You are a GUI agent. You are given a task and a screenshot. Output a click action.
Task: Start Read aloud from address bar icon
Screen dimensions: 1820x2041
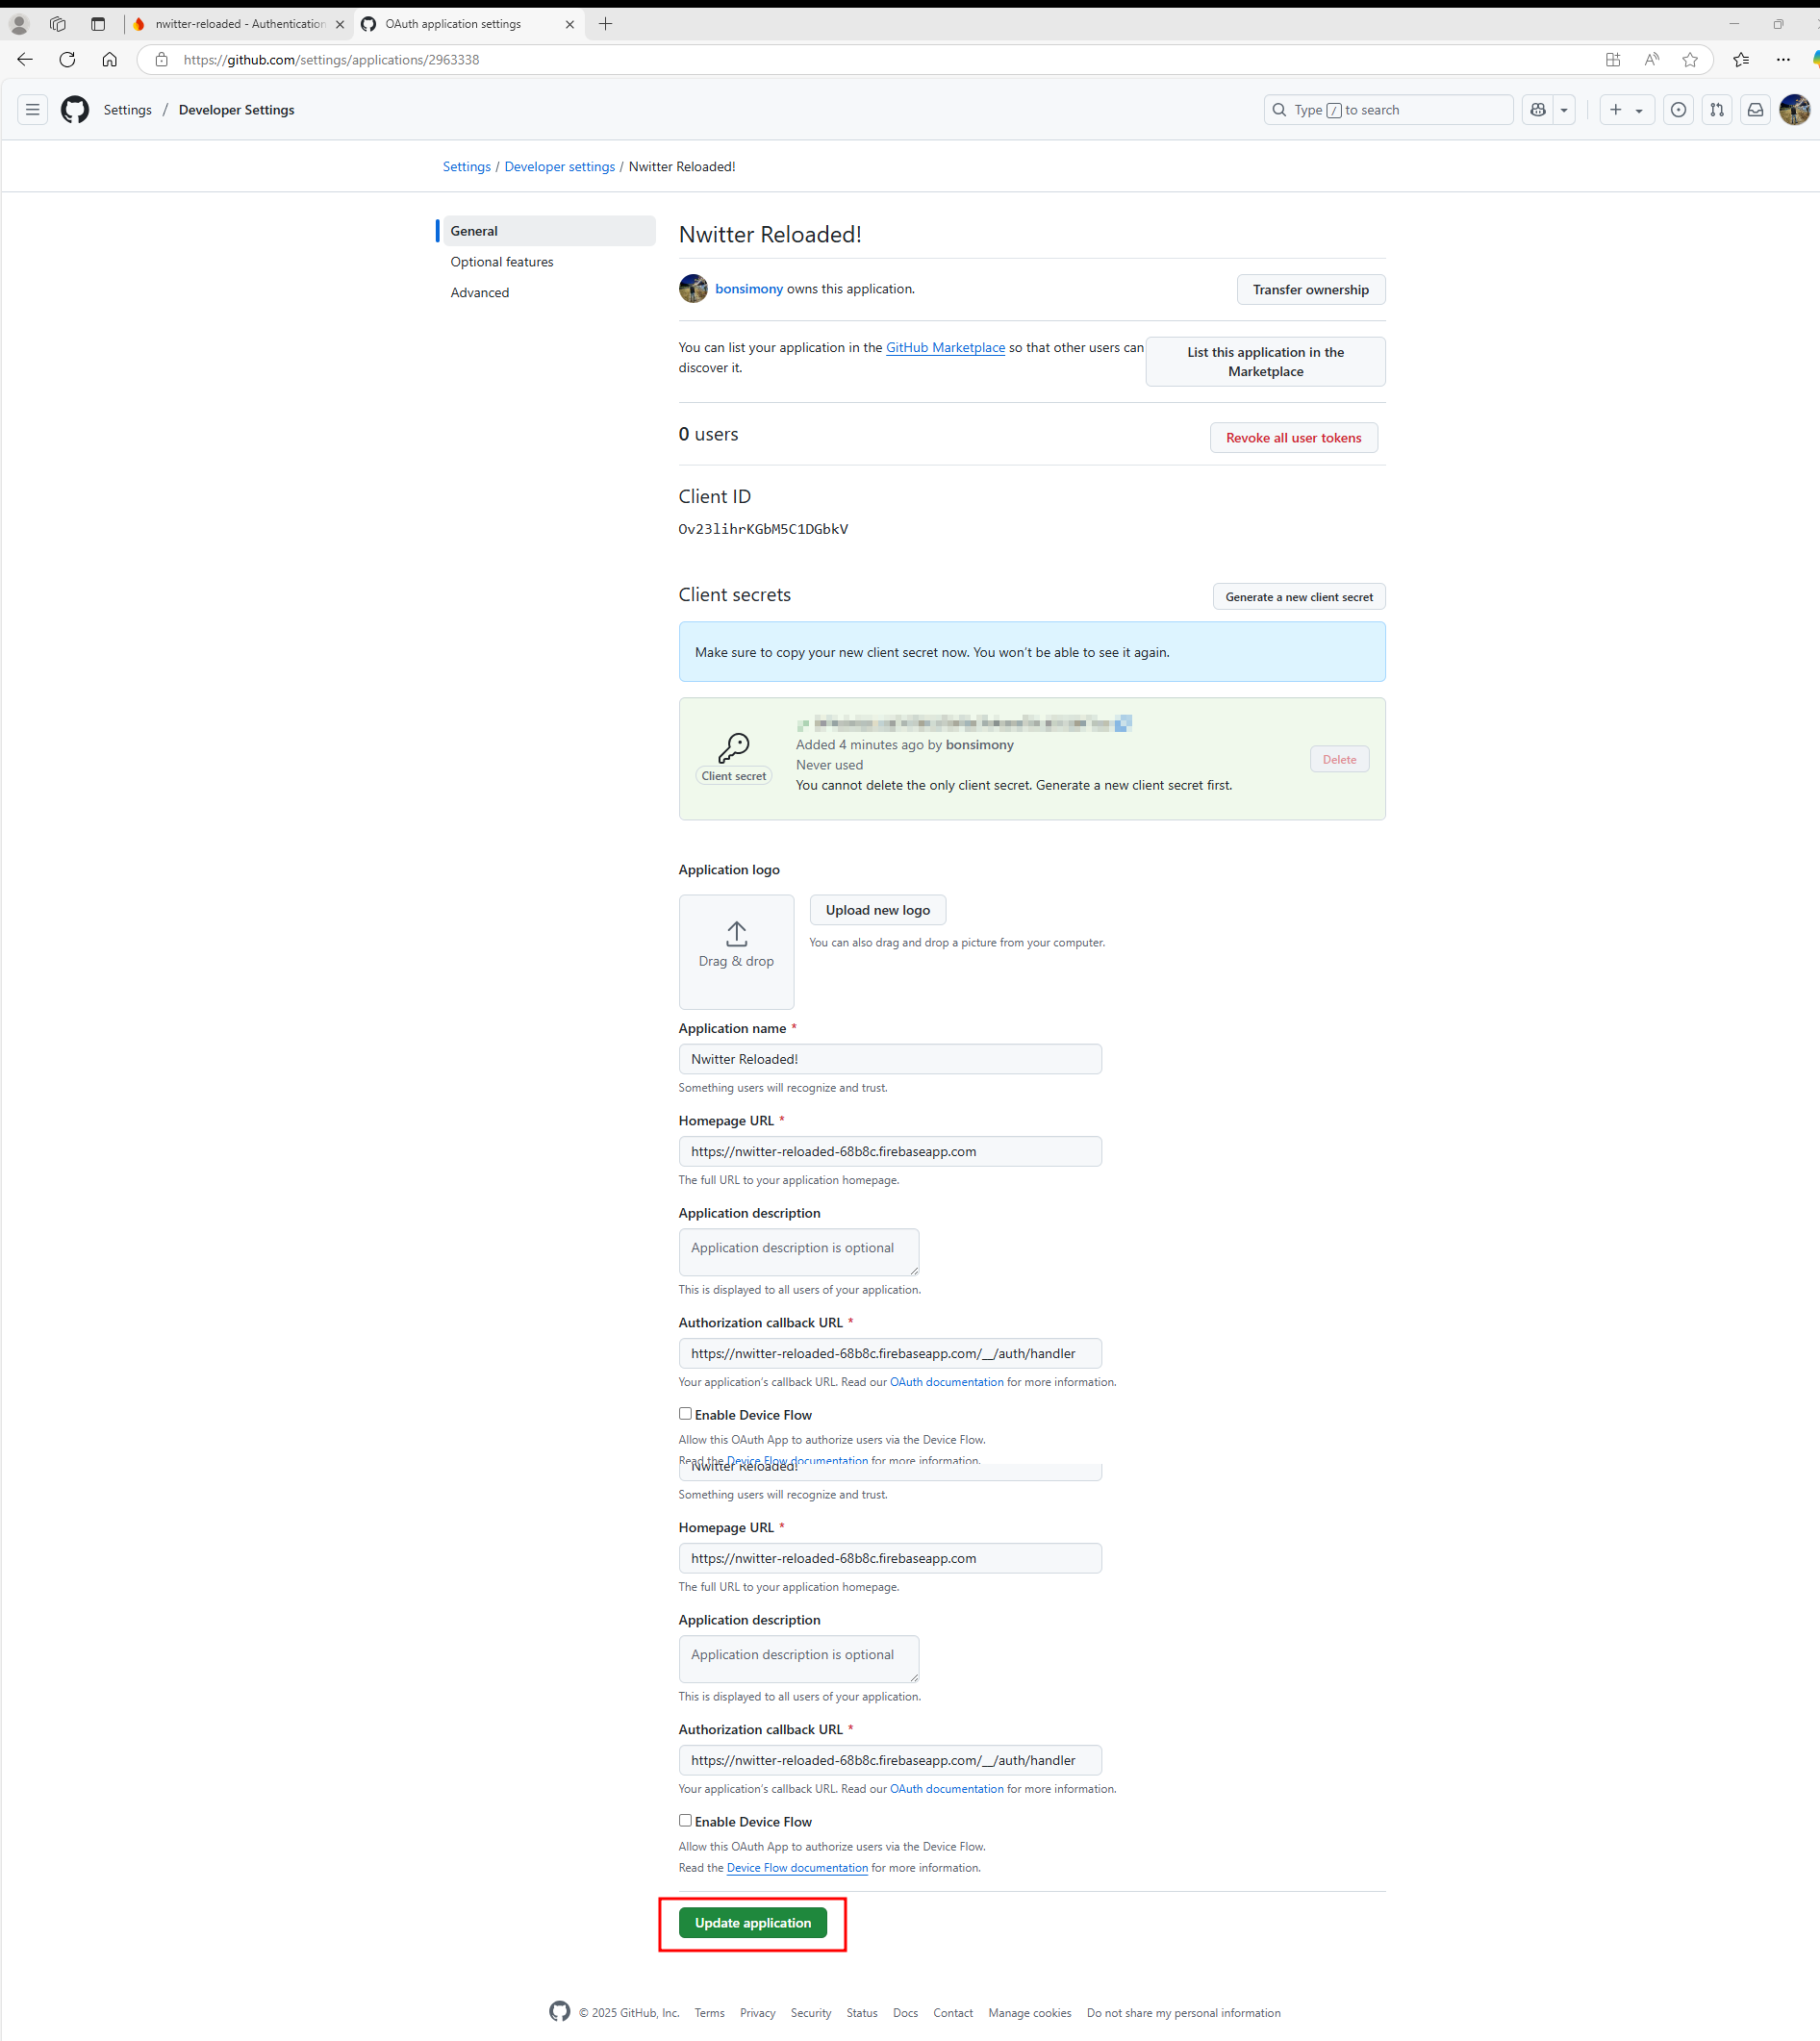[x=1652, y=60]
